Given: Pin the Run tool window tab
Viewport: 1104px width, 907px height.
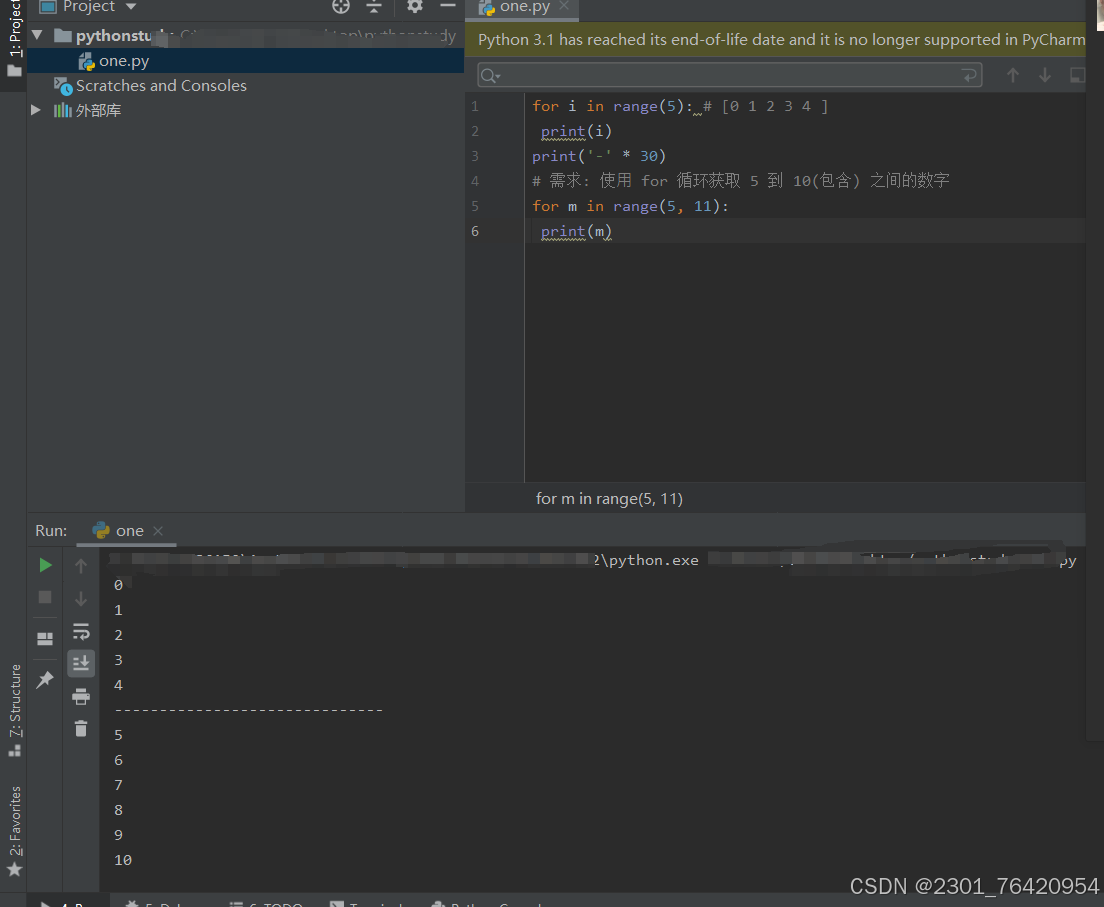Looking at the screenshot, I should click(x=44, y=679).
